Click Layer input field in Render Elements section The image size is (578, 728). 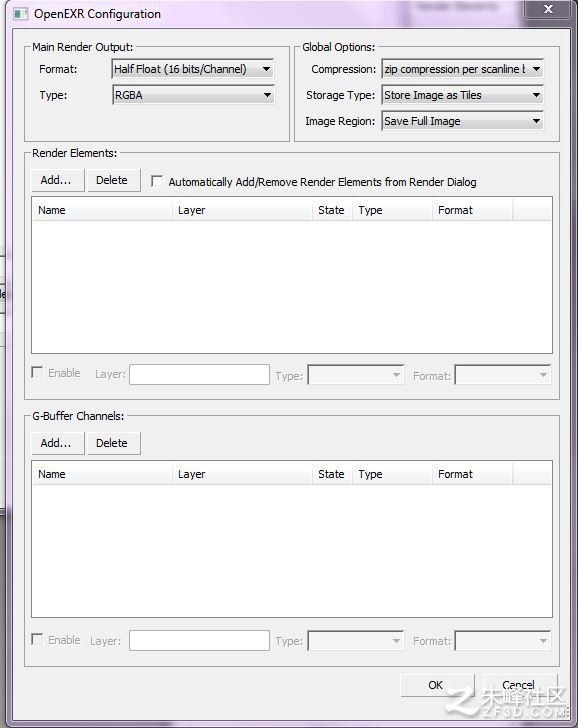pyautogui.click(x=199, y=374)
